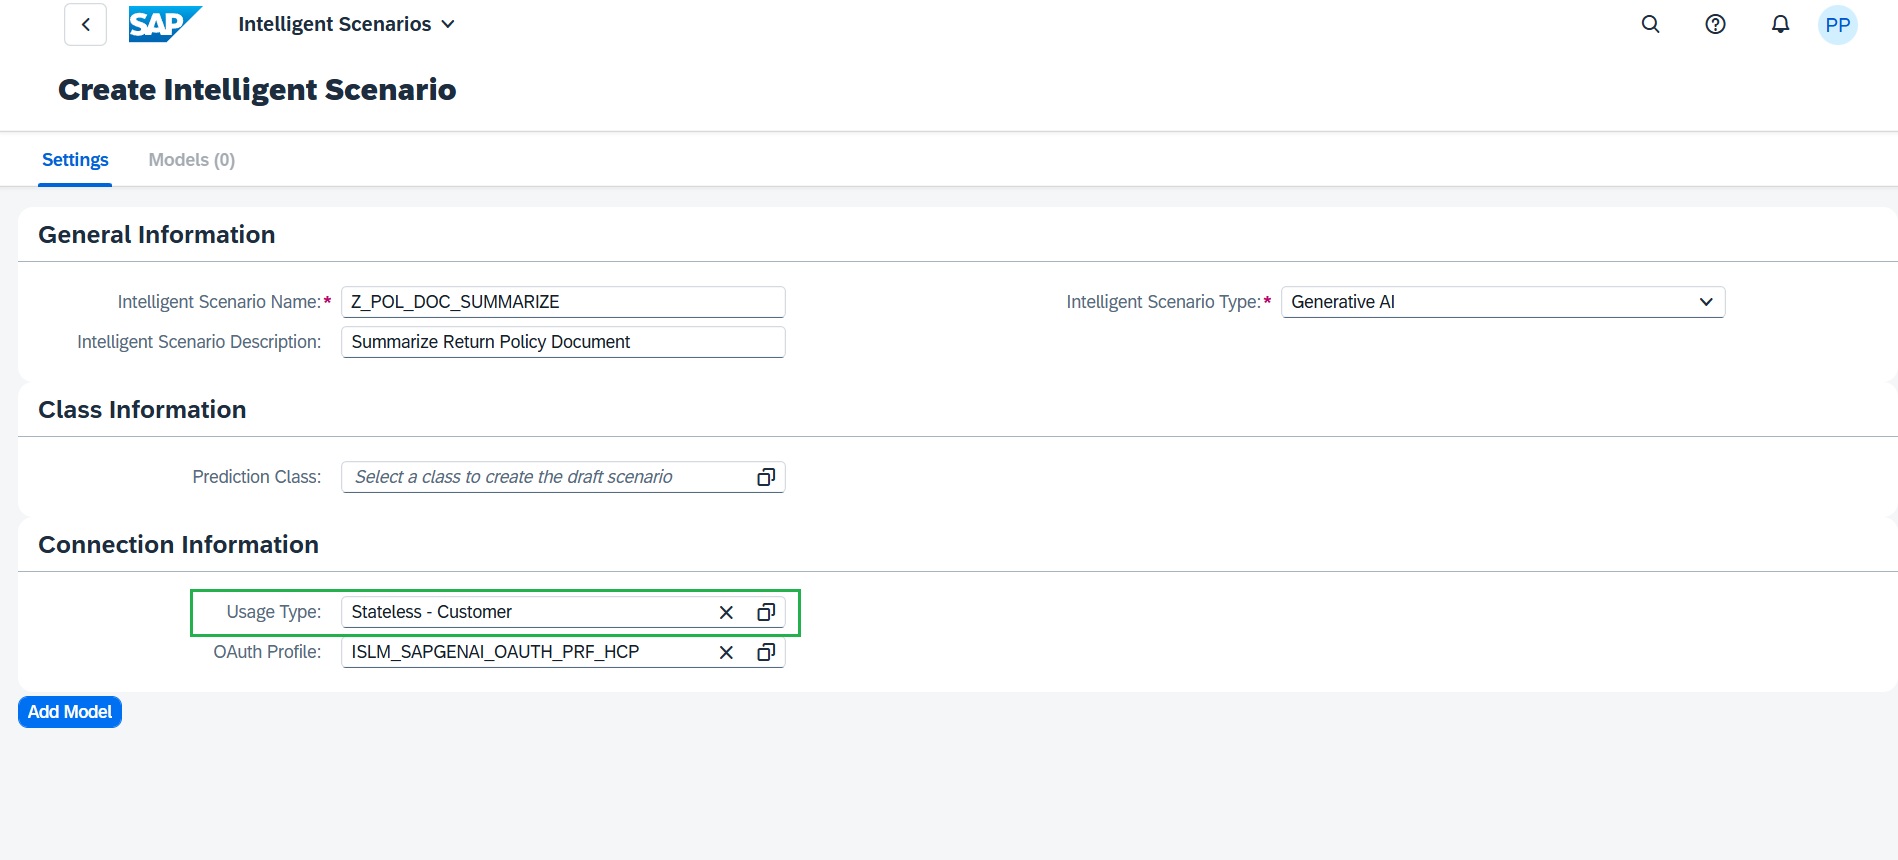
Task: Click the Intelligent Scenario Type label
Action: coord(1163,302)
